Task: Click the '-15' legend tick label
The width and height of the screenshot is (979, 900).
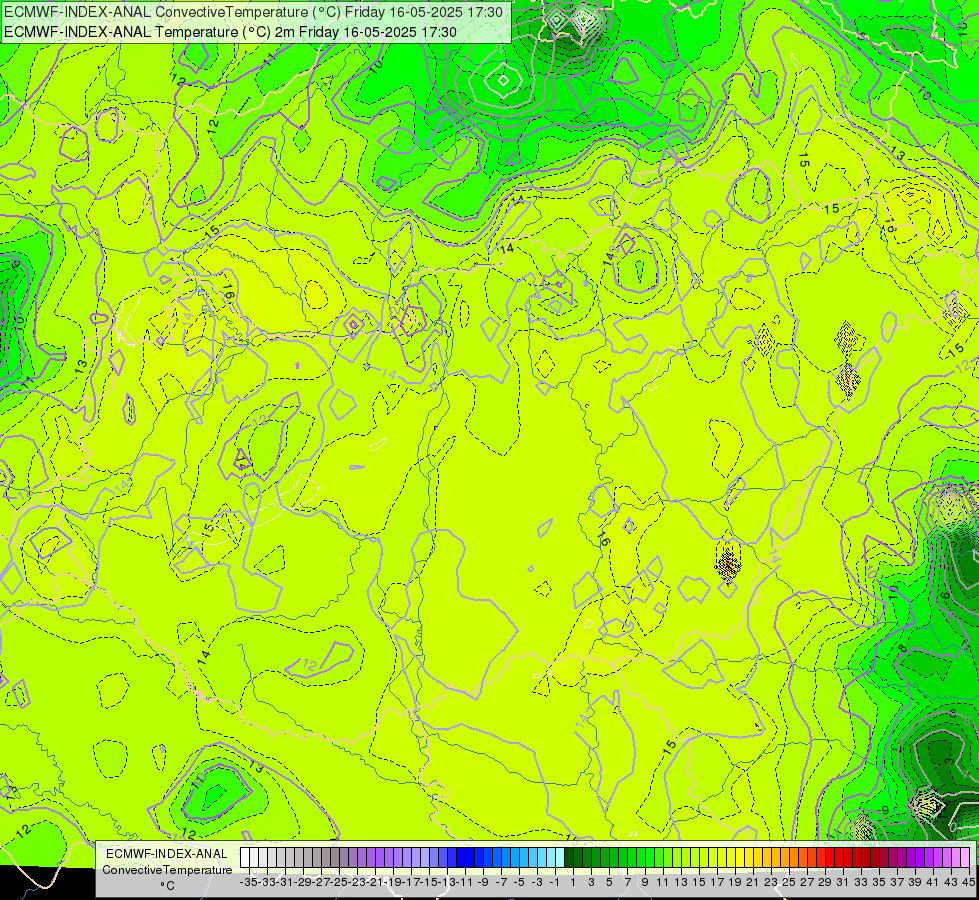Action: coord(430,882)
